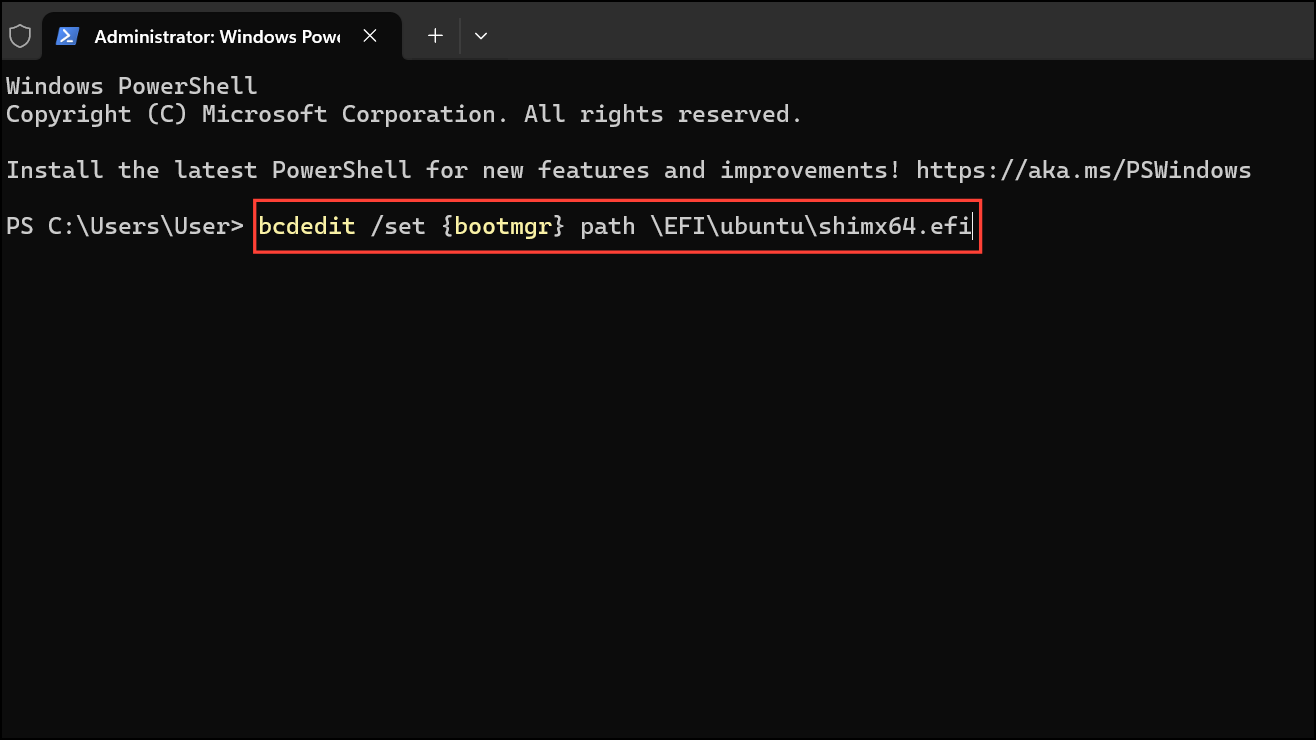Click the path argument of the bcdedit command
This screenshot has height=740, width=1316.
(607, 226)
